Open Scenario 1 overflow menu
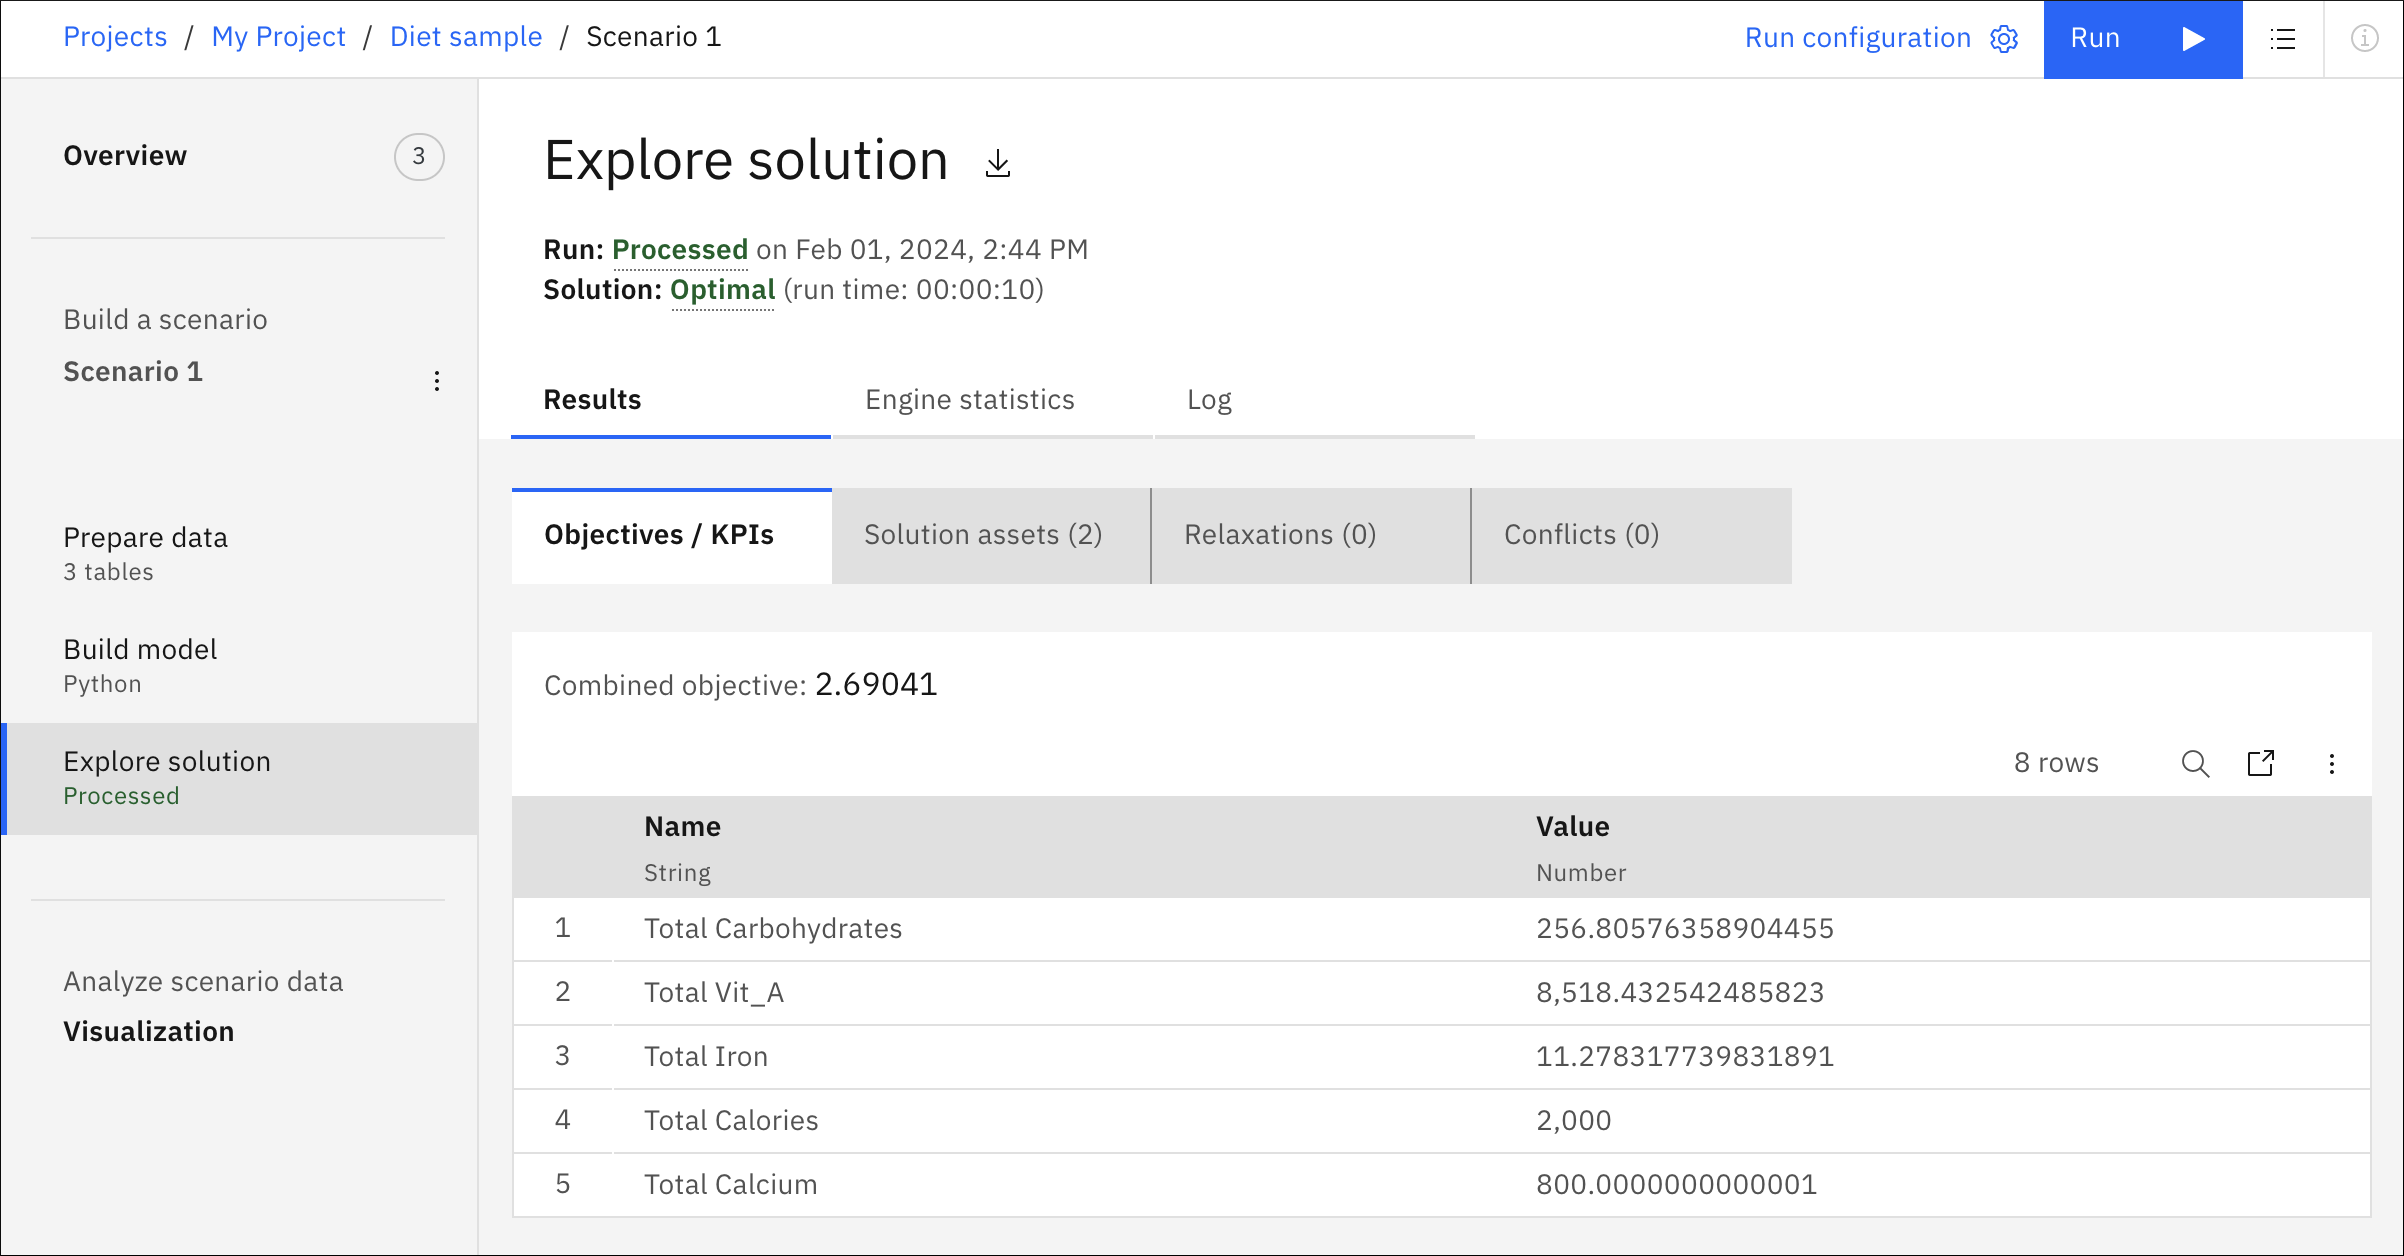The height and width of the screenshot is (1256, 2404). tap(437, 381)
